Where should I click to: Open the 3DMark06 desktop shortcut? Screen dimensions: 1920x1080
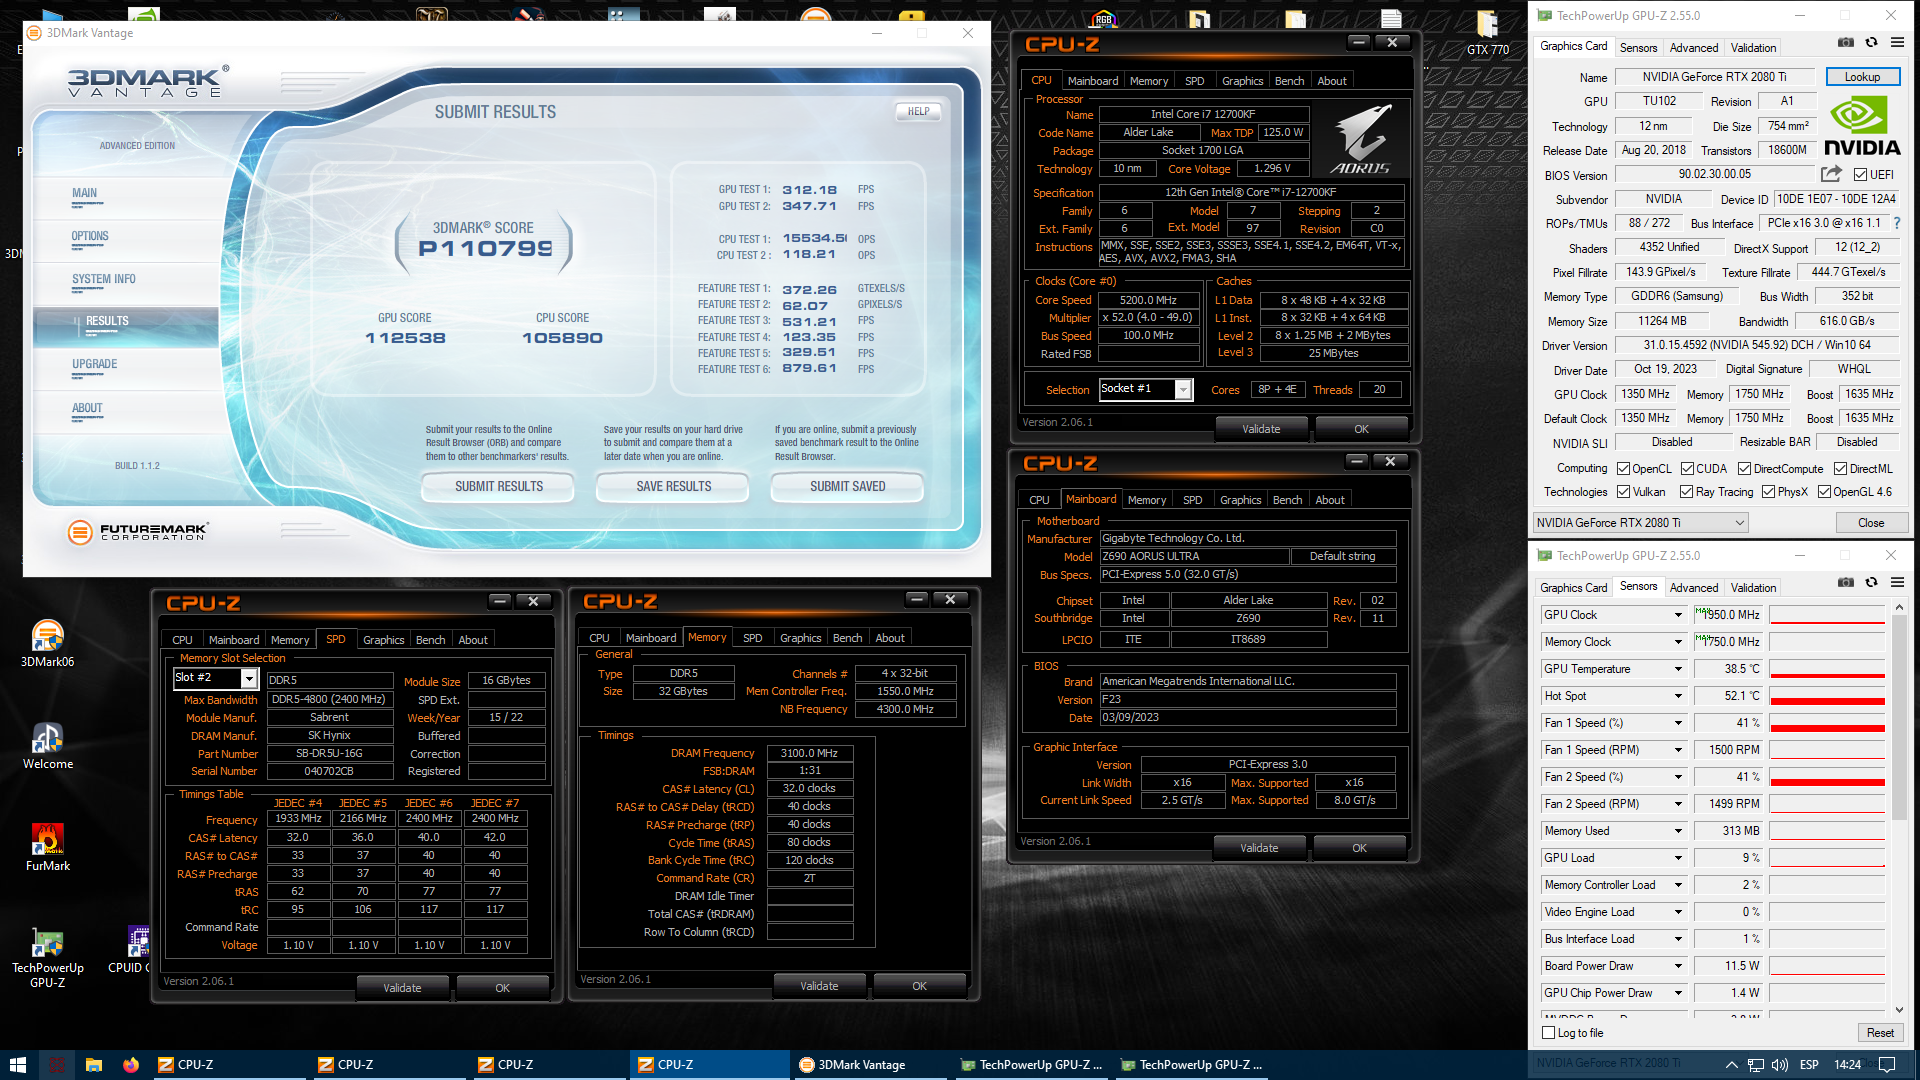pos(47,643)
